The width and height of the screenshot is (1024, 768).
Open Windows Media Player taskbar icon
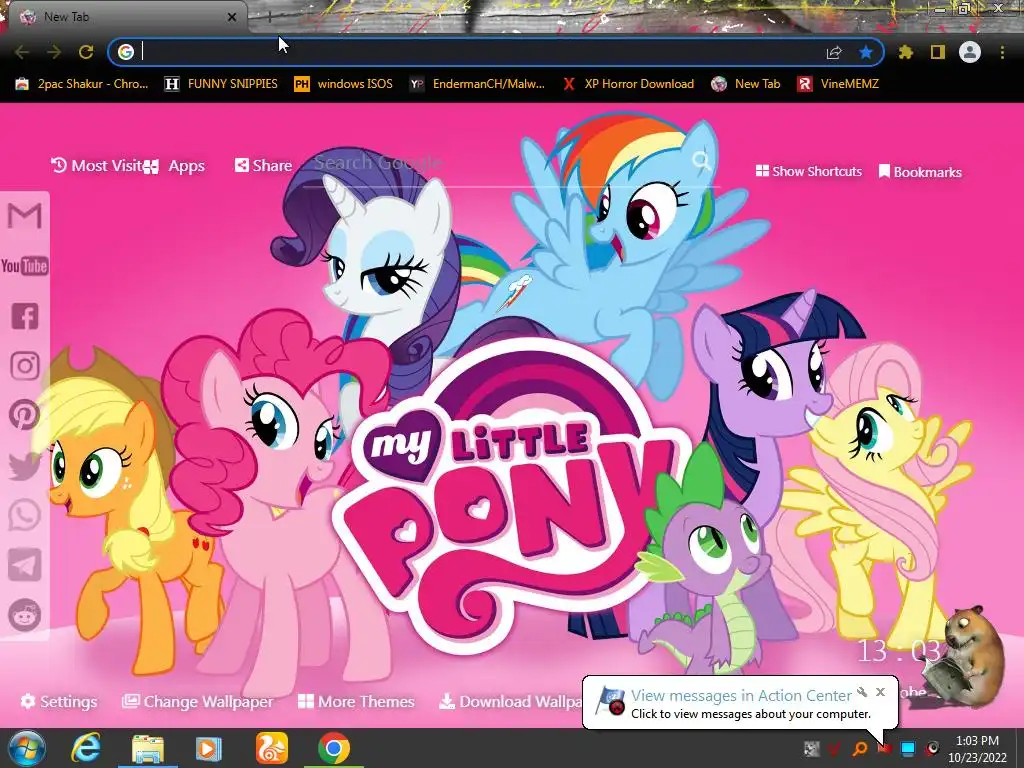click(209, 748)
